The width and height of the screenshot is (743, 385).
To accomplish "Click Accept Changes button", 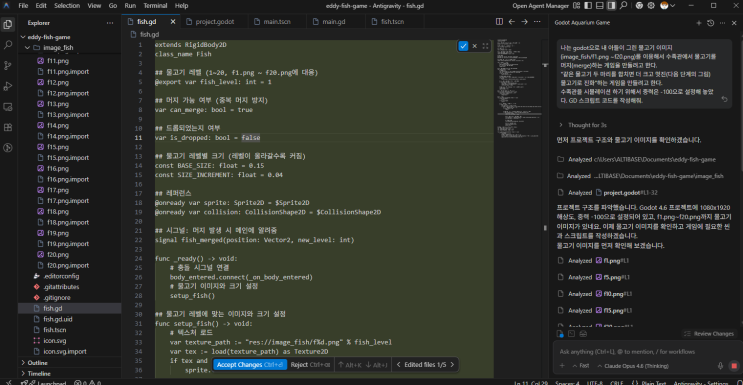I will pos(250,365).
